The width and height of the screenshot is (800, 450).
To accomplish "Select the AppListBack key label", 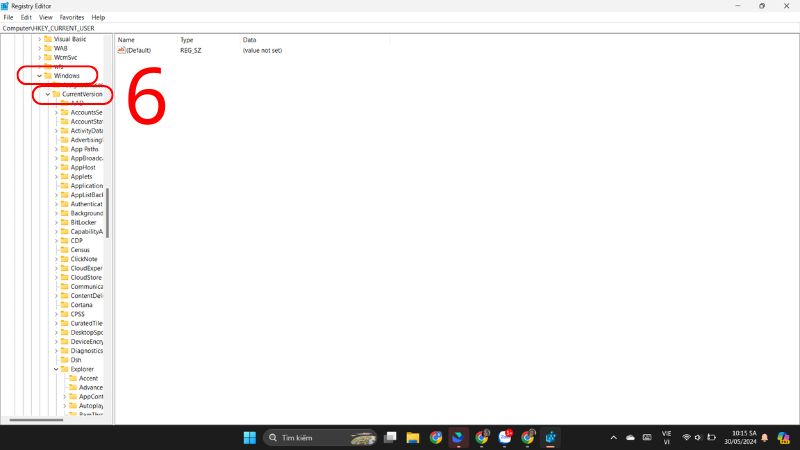I will pos(87,195).
